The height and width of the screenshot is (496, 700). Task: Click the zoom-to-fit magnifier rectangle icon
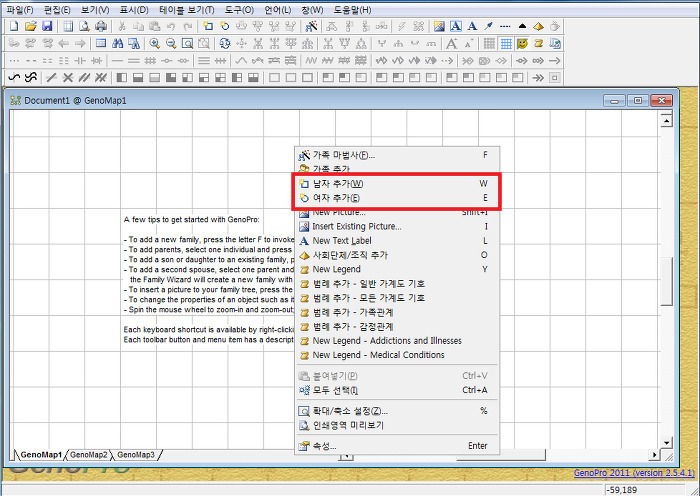click(188, 43)
